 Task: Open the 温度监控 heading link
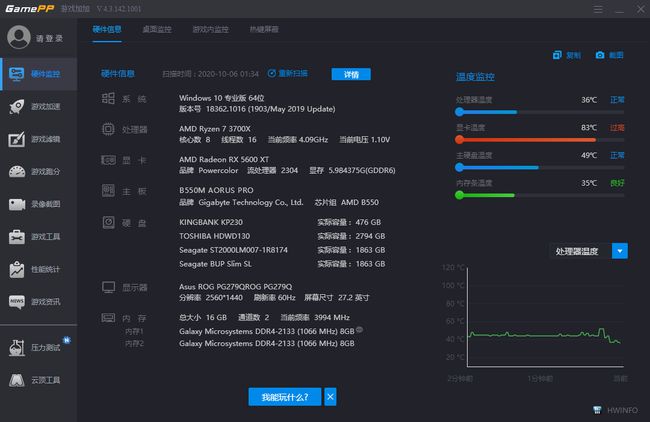[475, 77]
